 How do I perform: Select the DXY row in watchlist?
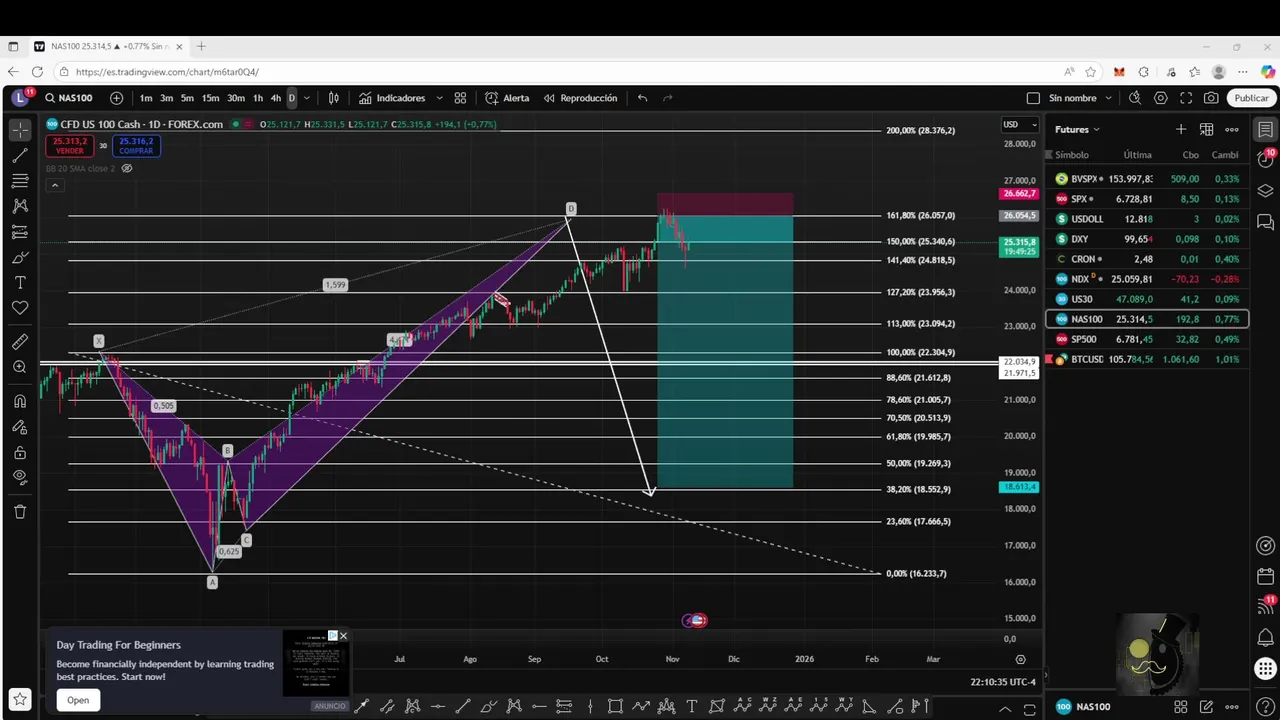pos(1147,239)
